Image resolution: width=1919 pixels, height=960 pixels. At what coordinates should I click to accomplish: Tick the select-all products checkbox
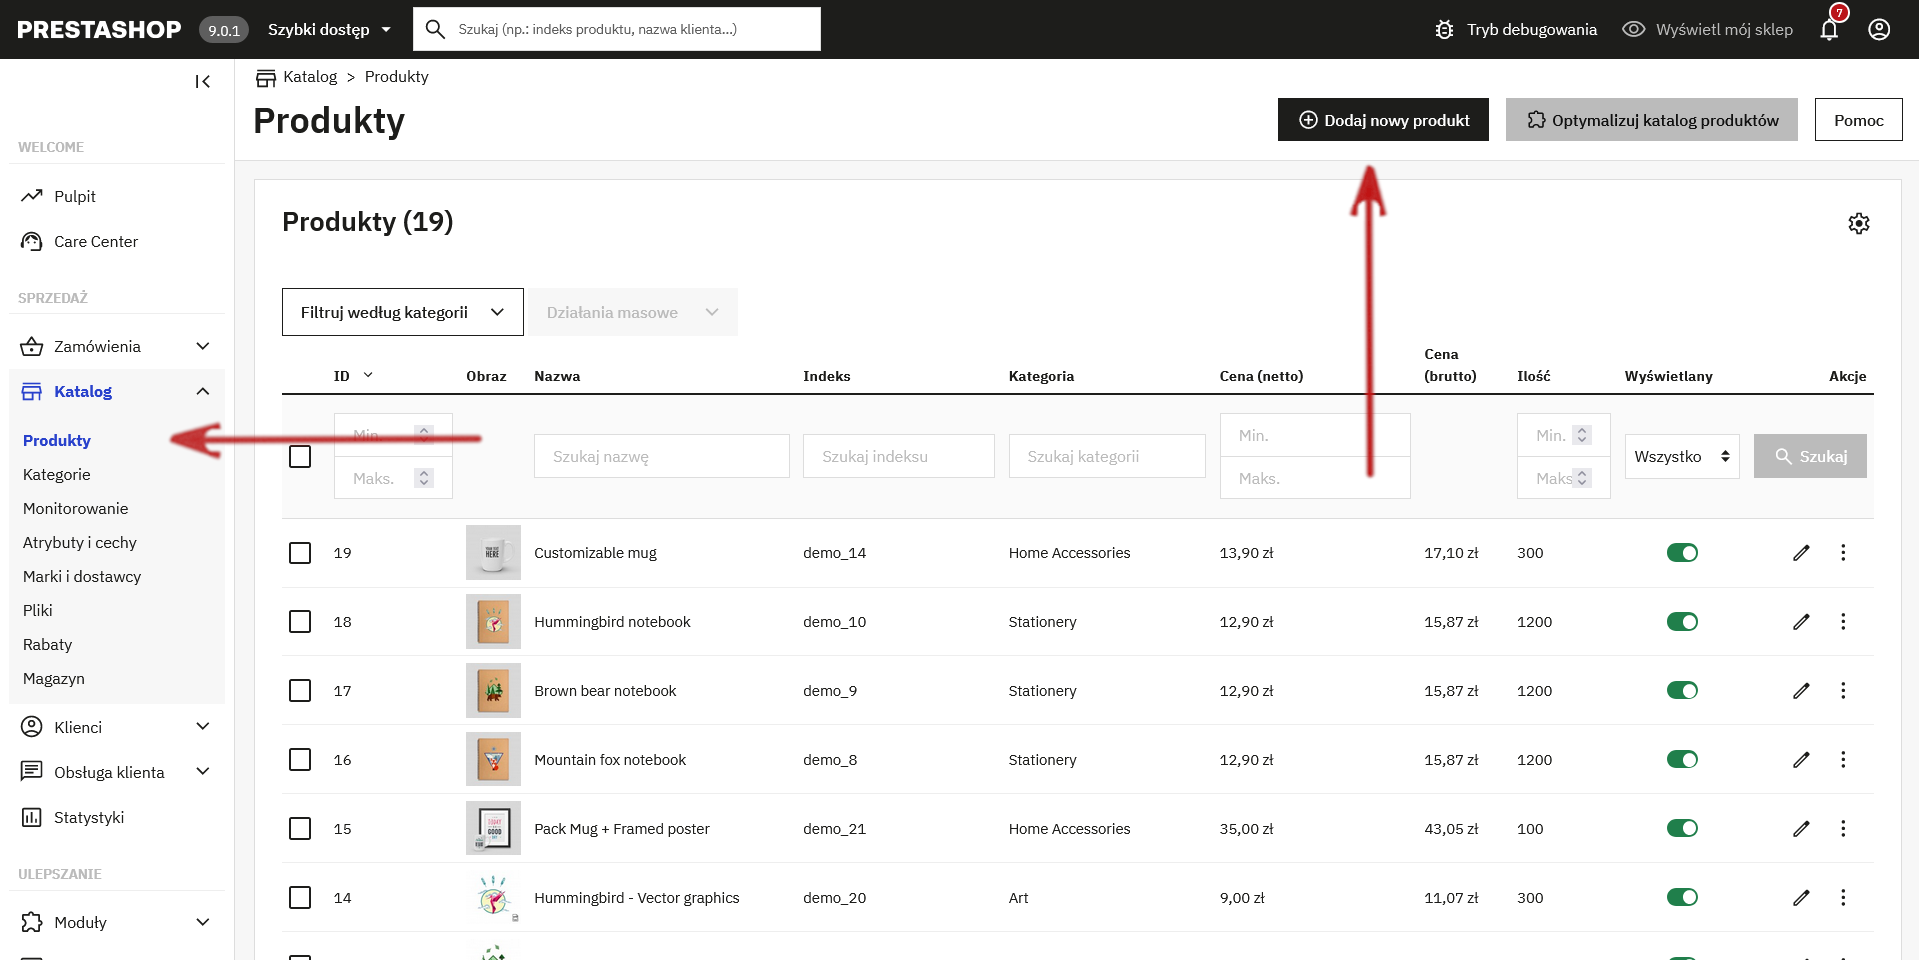click(300, 457)
